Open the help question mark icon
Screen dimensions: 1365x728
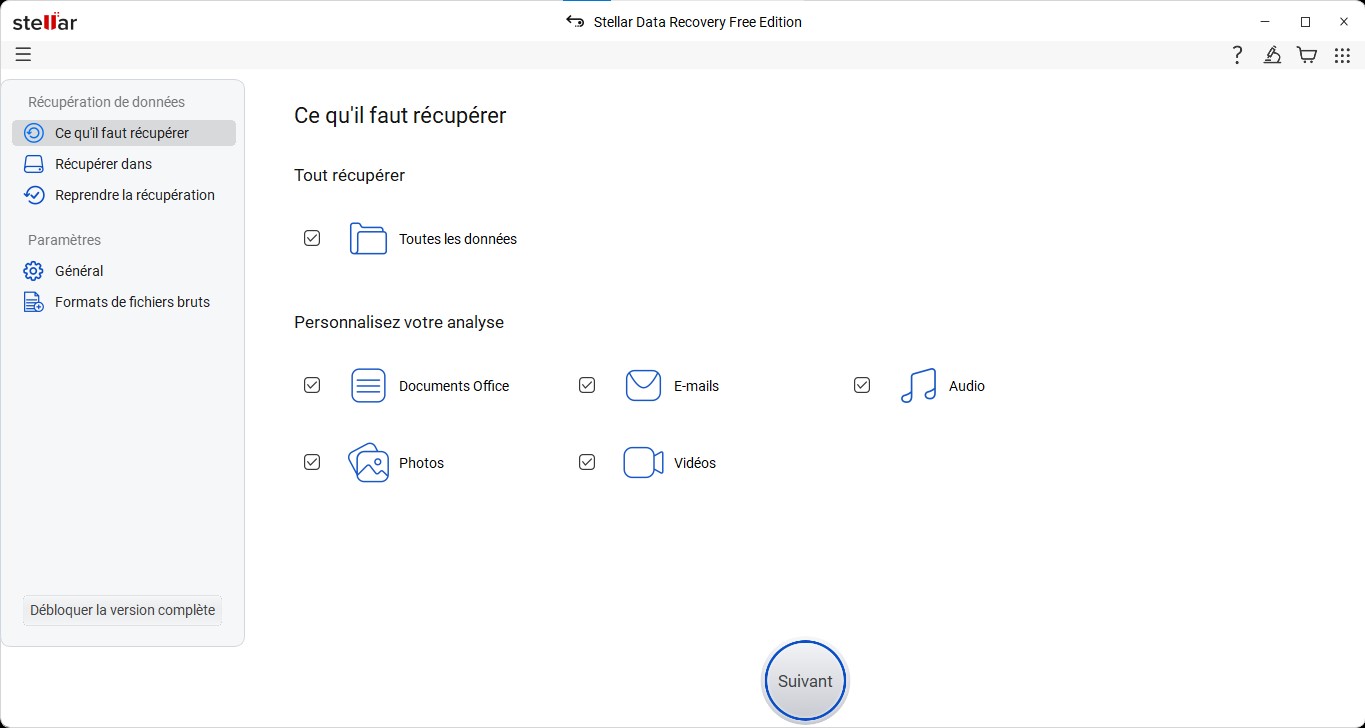[1237, 55]
